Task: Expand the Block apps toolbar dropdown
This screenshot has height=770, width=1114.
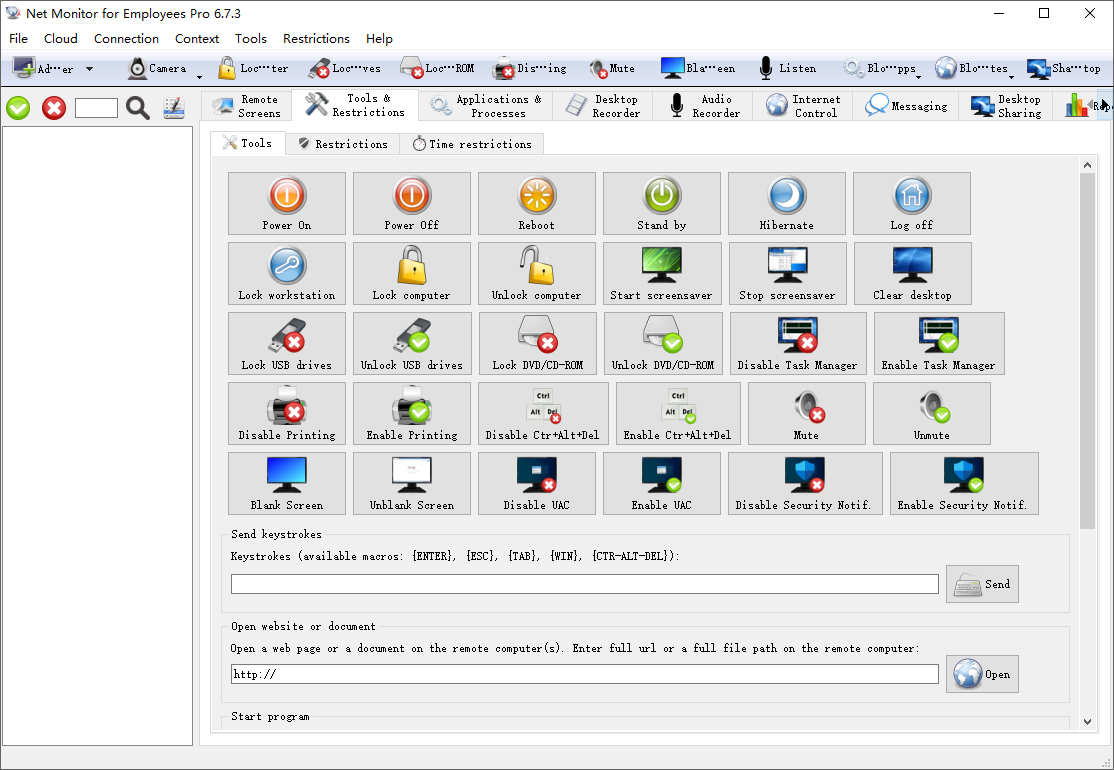Action: pyautogui.click(x=919, y=77)
